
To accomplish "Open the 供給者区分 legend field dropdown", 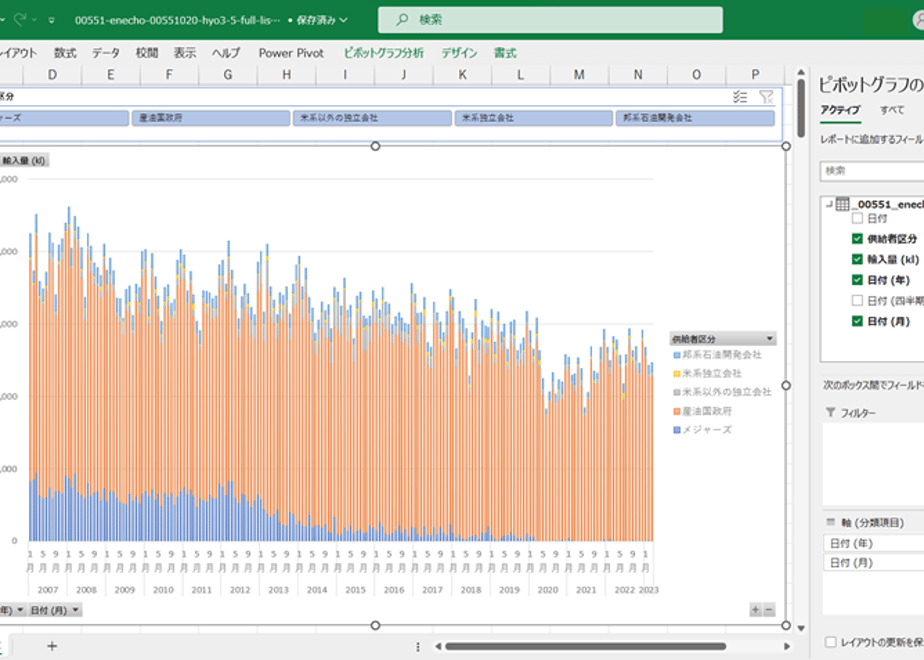I will (x=770, y=339).
